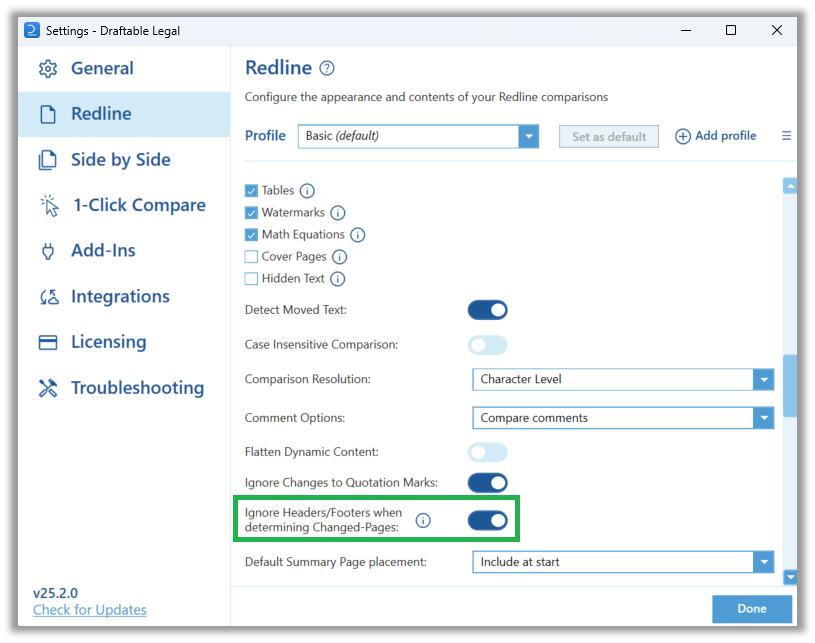
Task: Uncheck the Math Equations checkbox
Action: [x=251, y=235]
